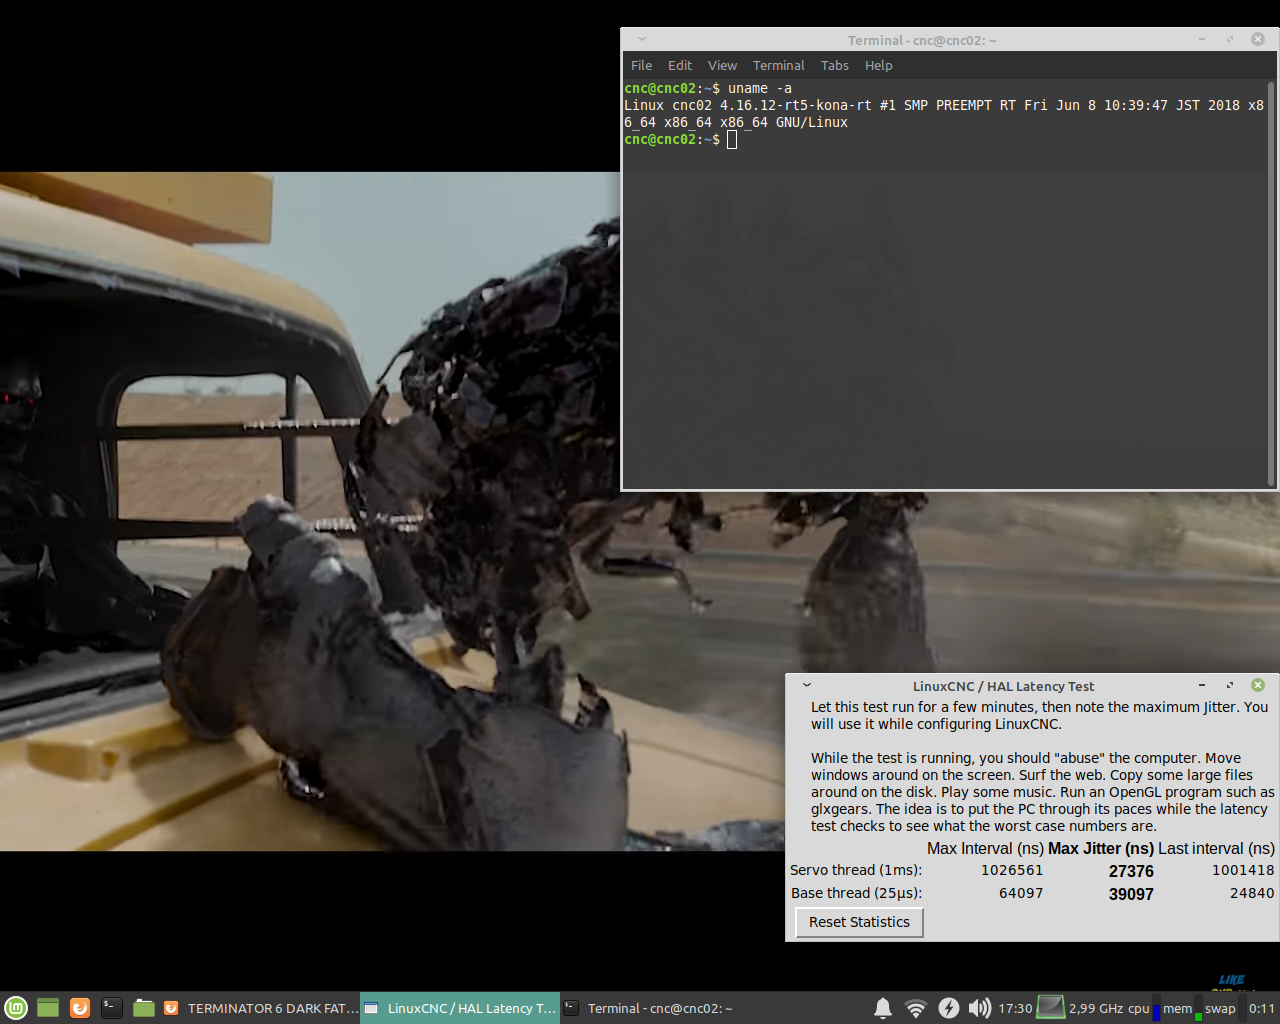Image resolution: width=1280 pixels, height=1024 pixels.
Task: Open volume control speaker icon
Action: (x=980, y=1008)
